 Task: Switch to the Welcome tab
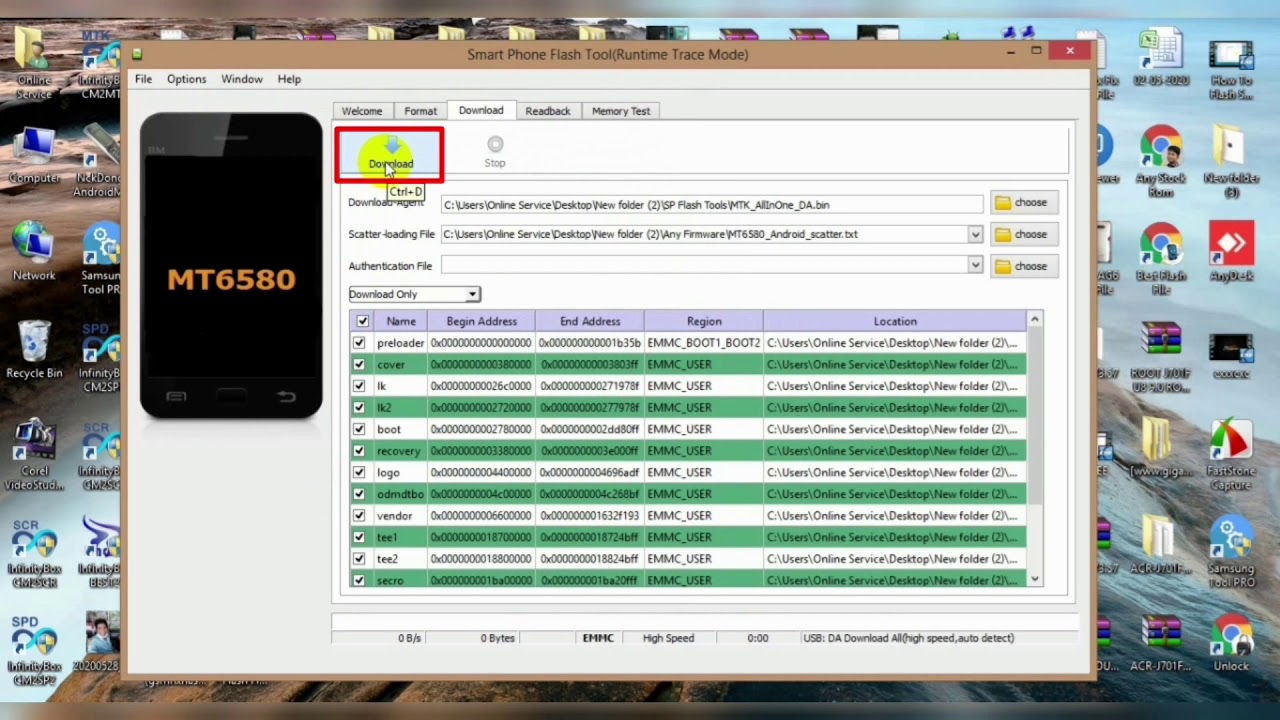coord(362,111)
